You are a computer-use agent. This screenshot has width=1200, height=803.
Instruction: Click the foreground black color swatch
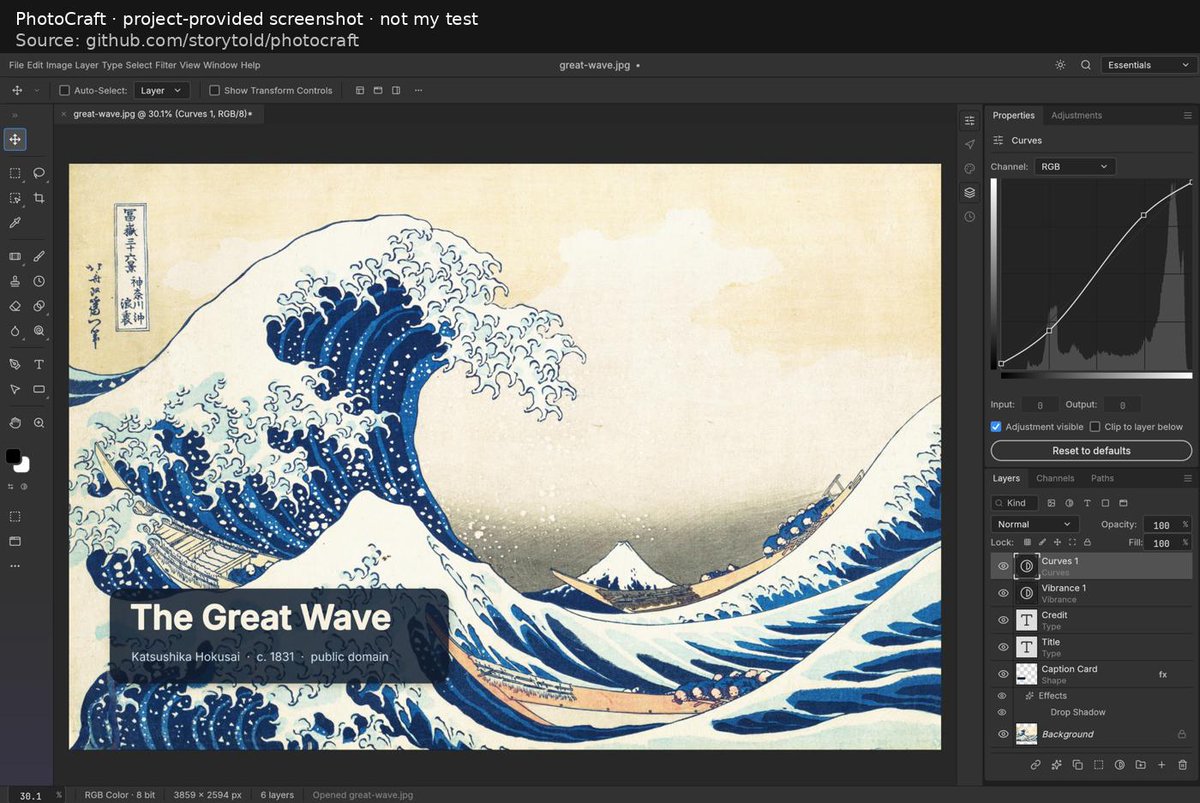[x=13, y=456]
